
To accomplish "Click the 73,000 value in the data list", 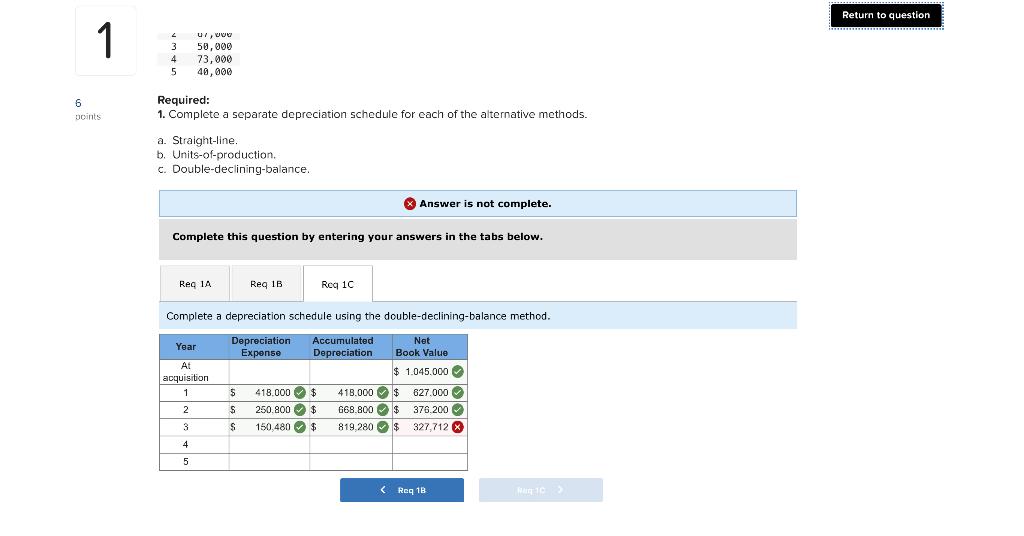I will tap(214, 59).
